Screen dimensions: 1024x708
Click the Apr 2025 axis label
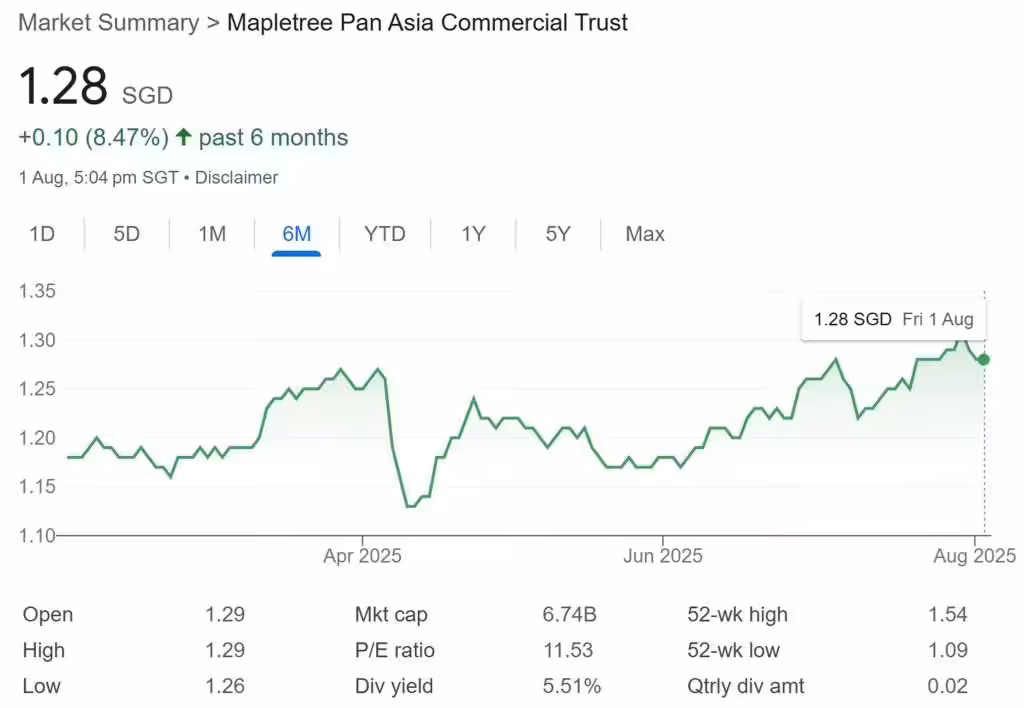pos(362,555)
